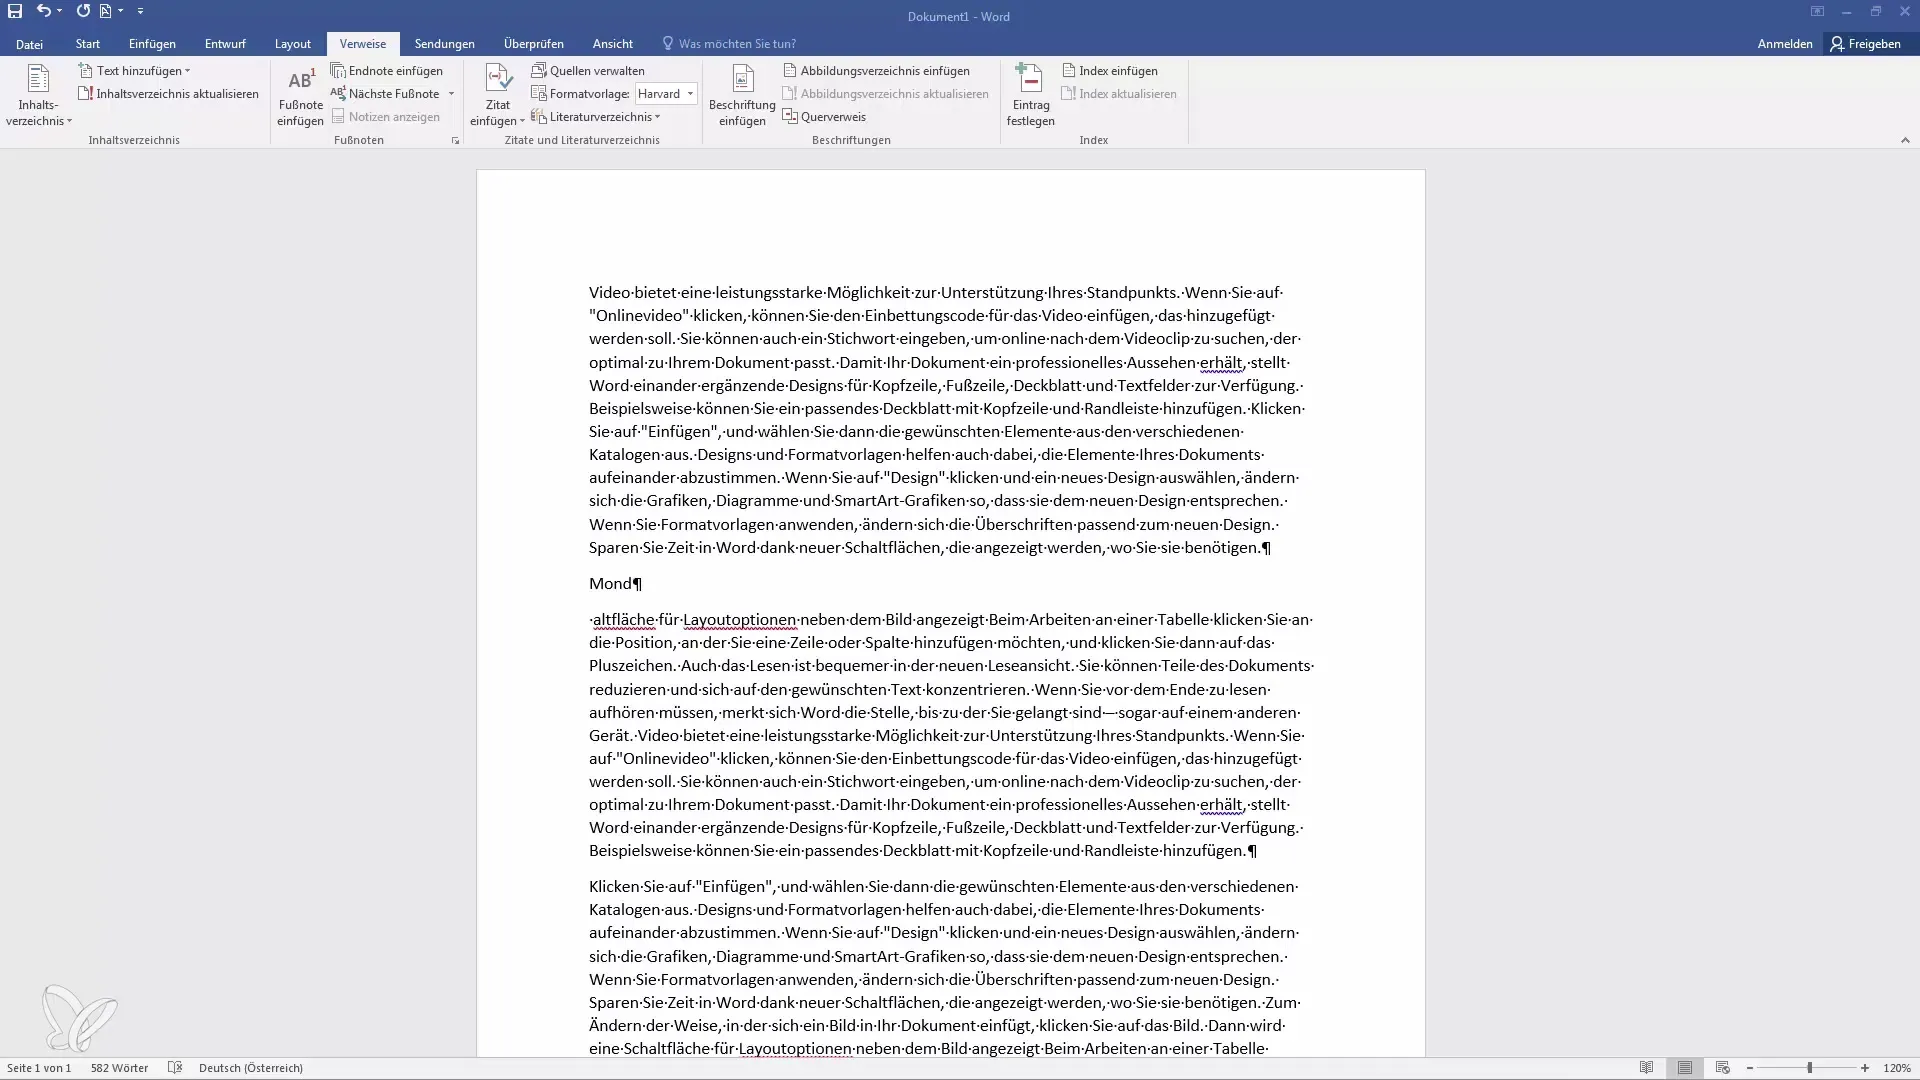This screenshot has height=1080, width=1920.
Task: Zoom in with the plus button
Action: click(1865, 1068)
